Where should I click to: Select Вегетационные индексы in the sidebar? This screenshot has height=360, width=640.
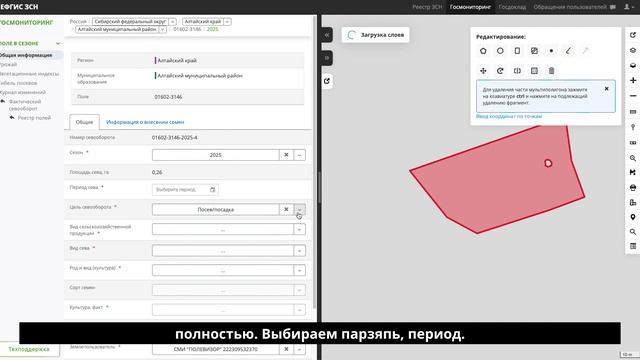tap(29, 74)
